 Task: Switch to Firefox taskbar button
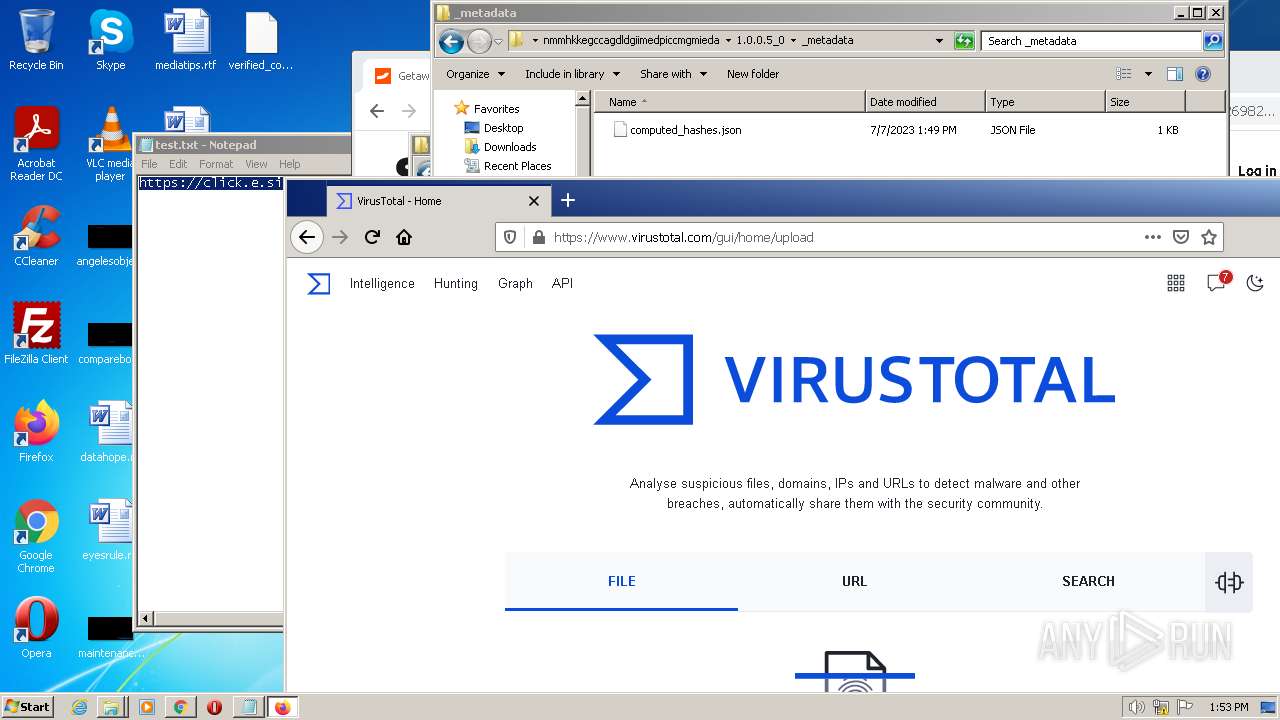(x=282, y=707)
